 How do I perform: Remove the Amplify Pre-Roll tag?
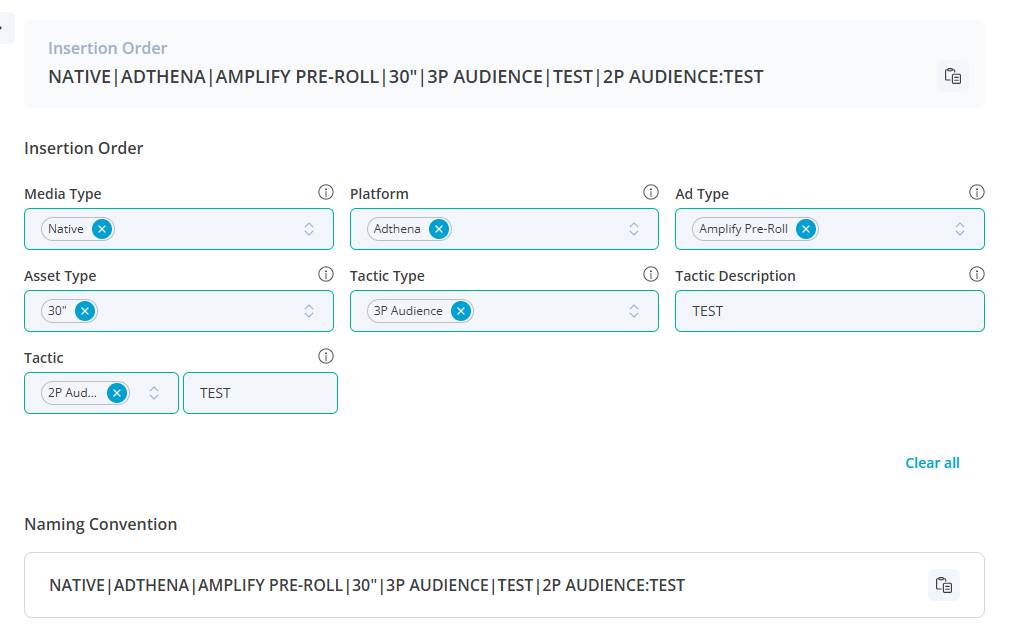(805, 229)
